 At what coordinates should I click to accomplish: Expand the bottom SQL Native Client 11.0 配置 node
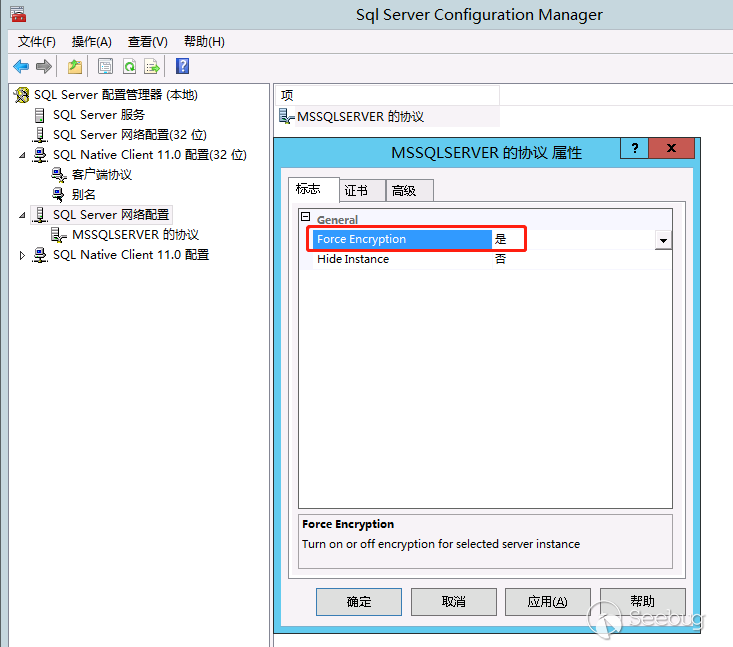pyautogui.click(x=22, y=255)
